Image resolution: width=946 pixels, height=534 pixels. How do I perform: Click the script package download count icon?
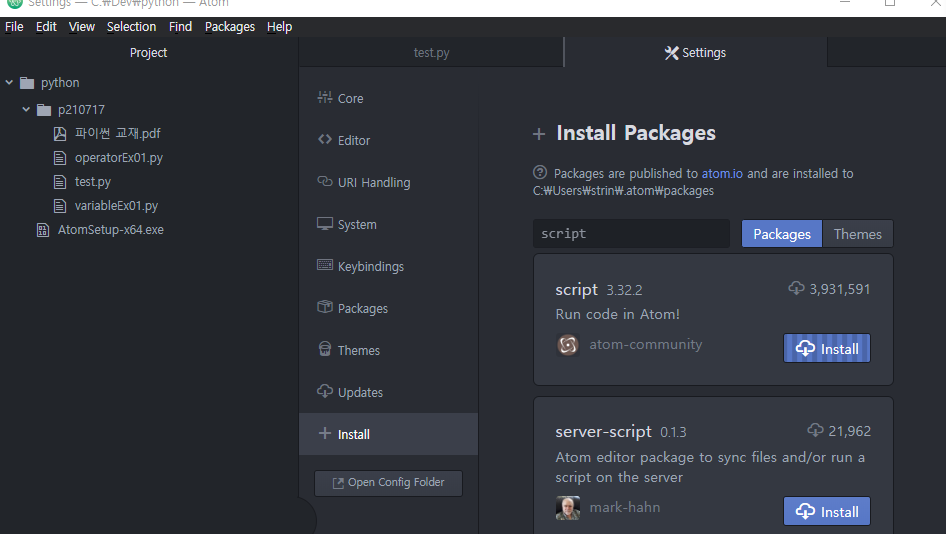(796, 288)
